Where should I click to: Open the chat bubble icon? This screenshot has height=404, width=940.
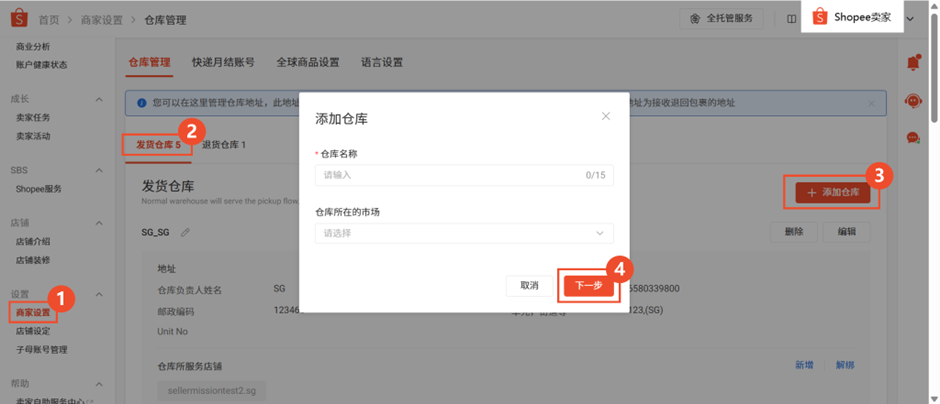point(912,138)
